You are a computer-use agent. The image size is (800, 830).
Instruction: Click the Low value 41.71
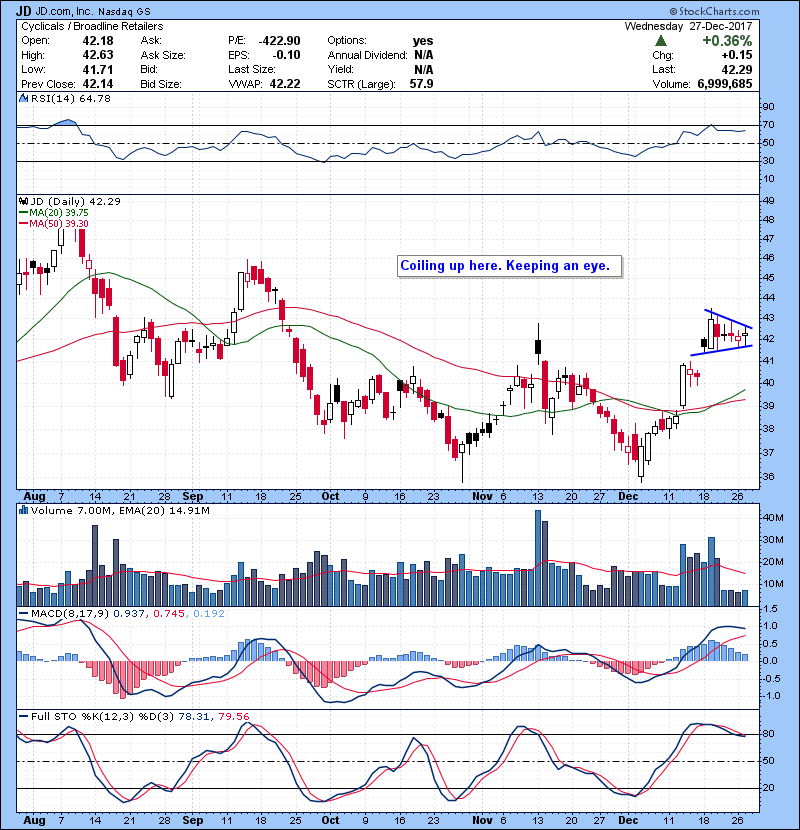[98, 69]
